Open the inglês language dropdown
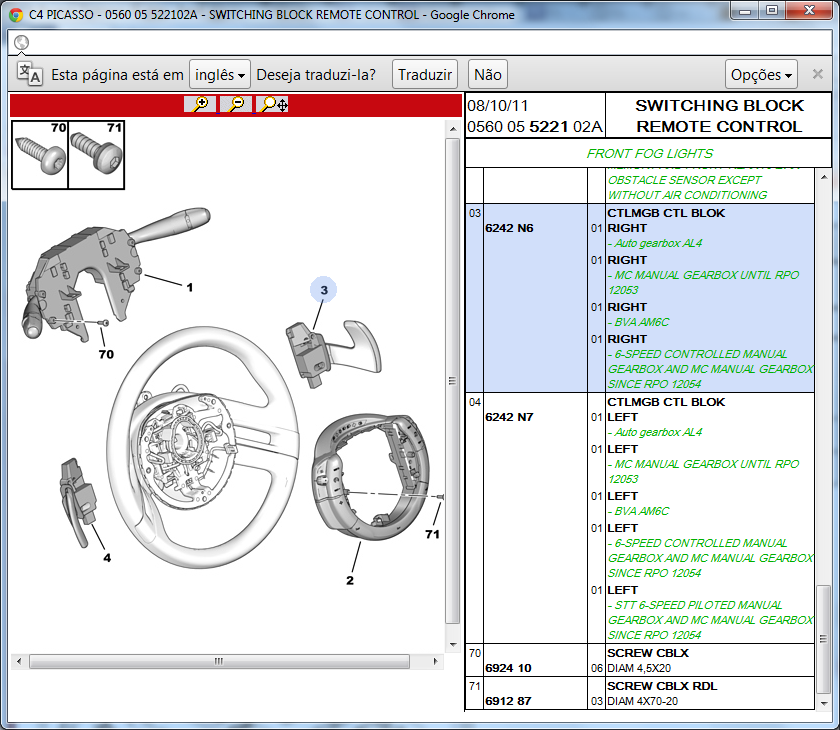This screenshot has height=730, width=840. coord(220,74)
